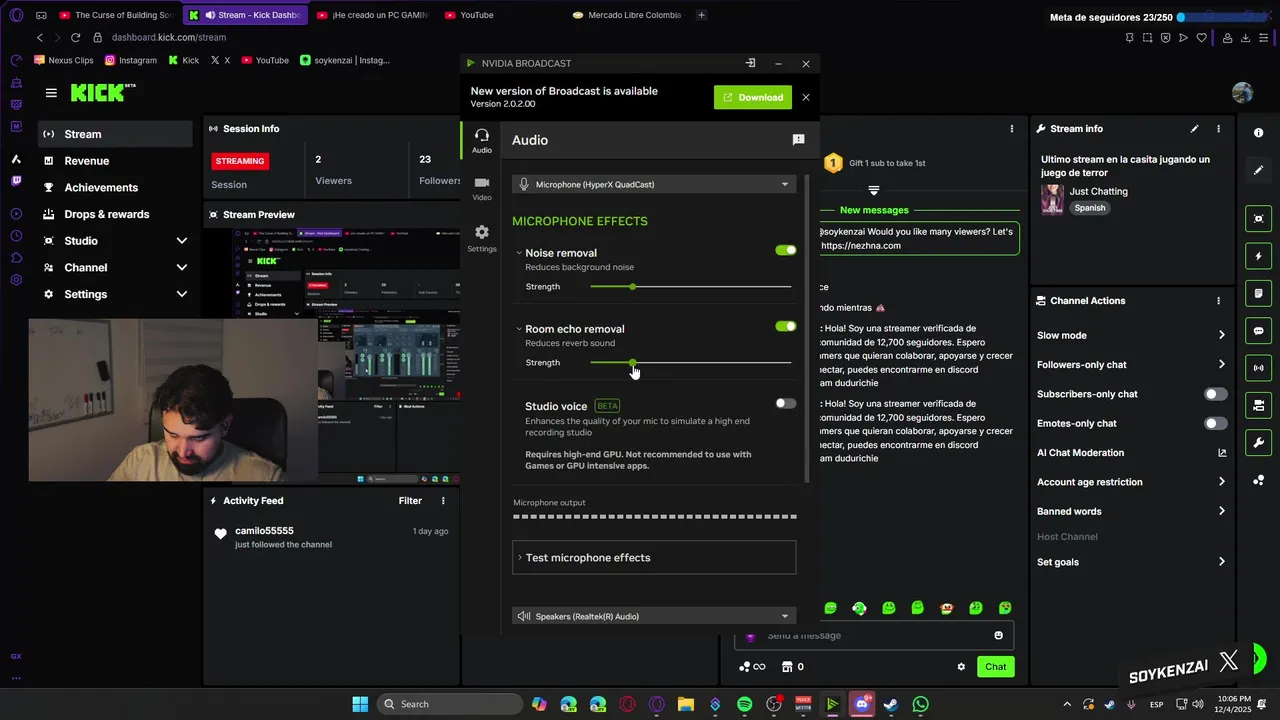The width and height of the screenshot is (1280, 720).
Task: Click Download for the new Broadcast version
Action: (753, 97)
